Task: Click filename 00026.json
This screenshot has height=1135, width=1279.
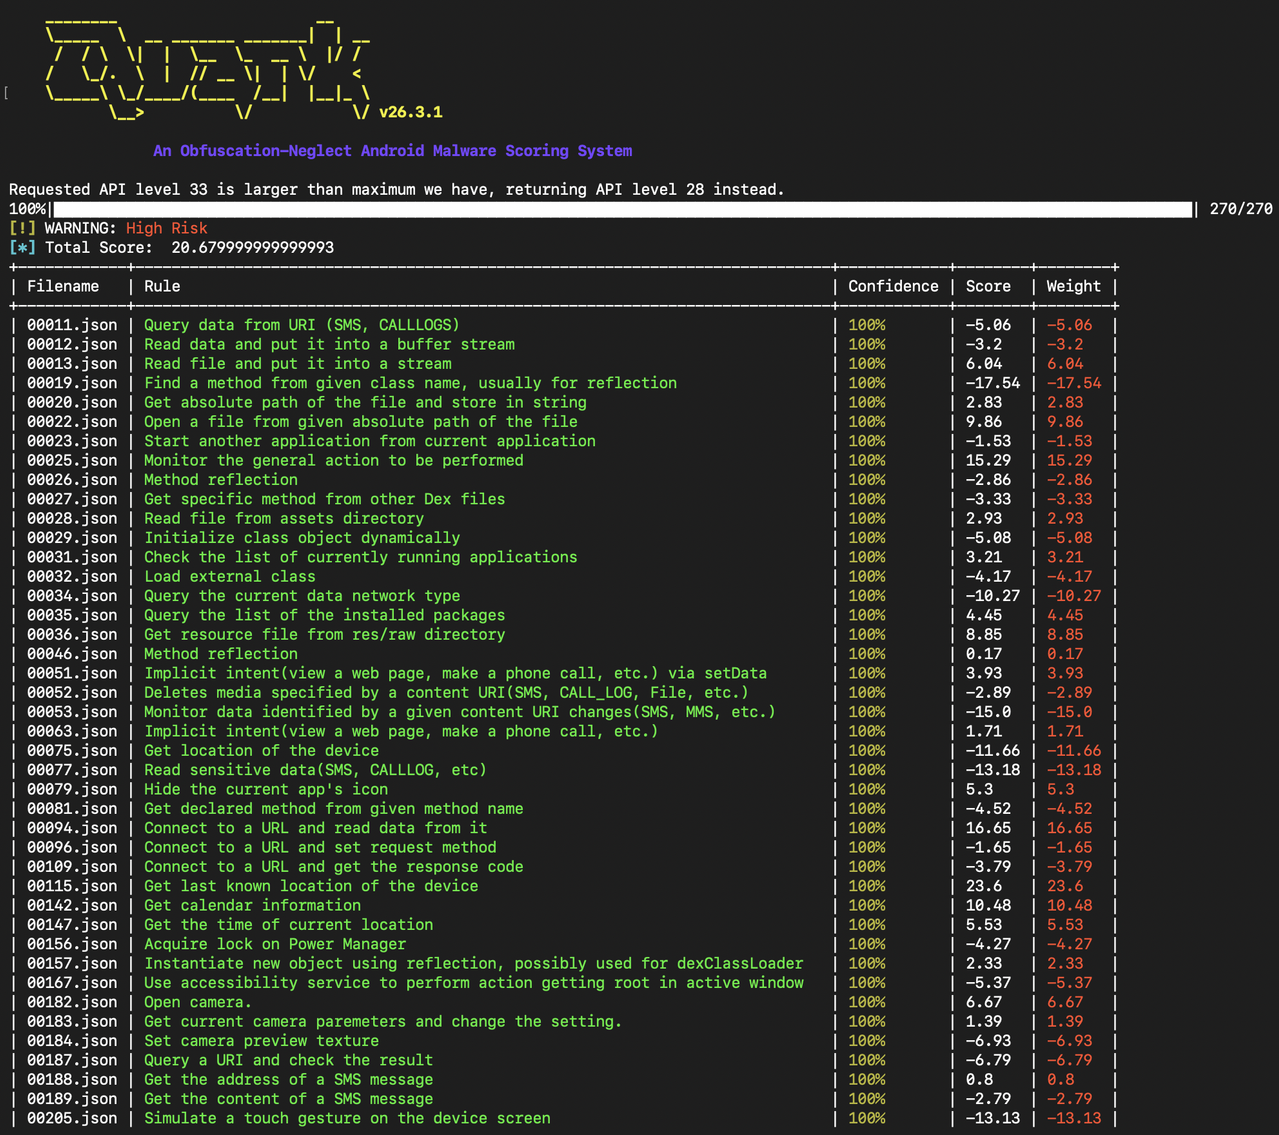Action: (x=72, y=480)
